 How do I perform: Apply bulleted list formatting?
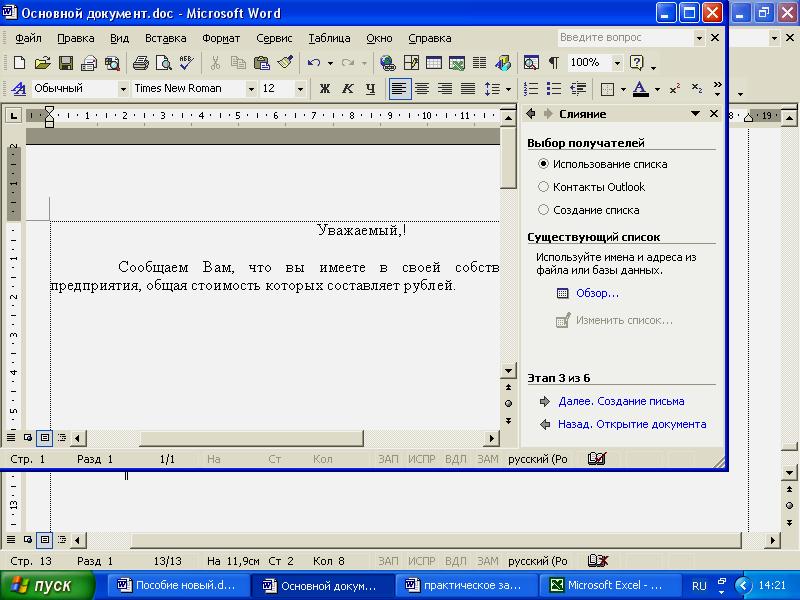point(554,89)
